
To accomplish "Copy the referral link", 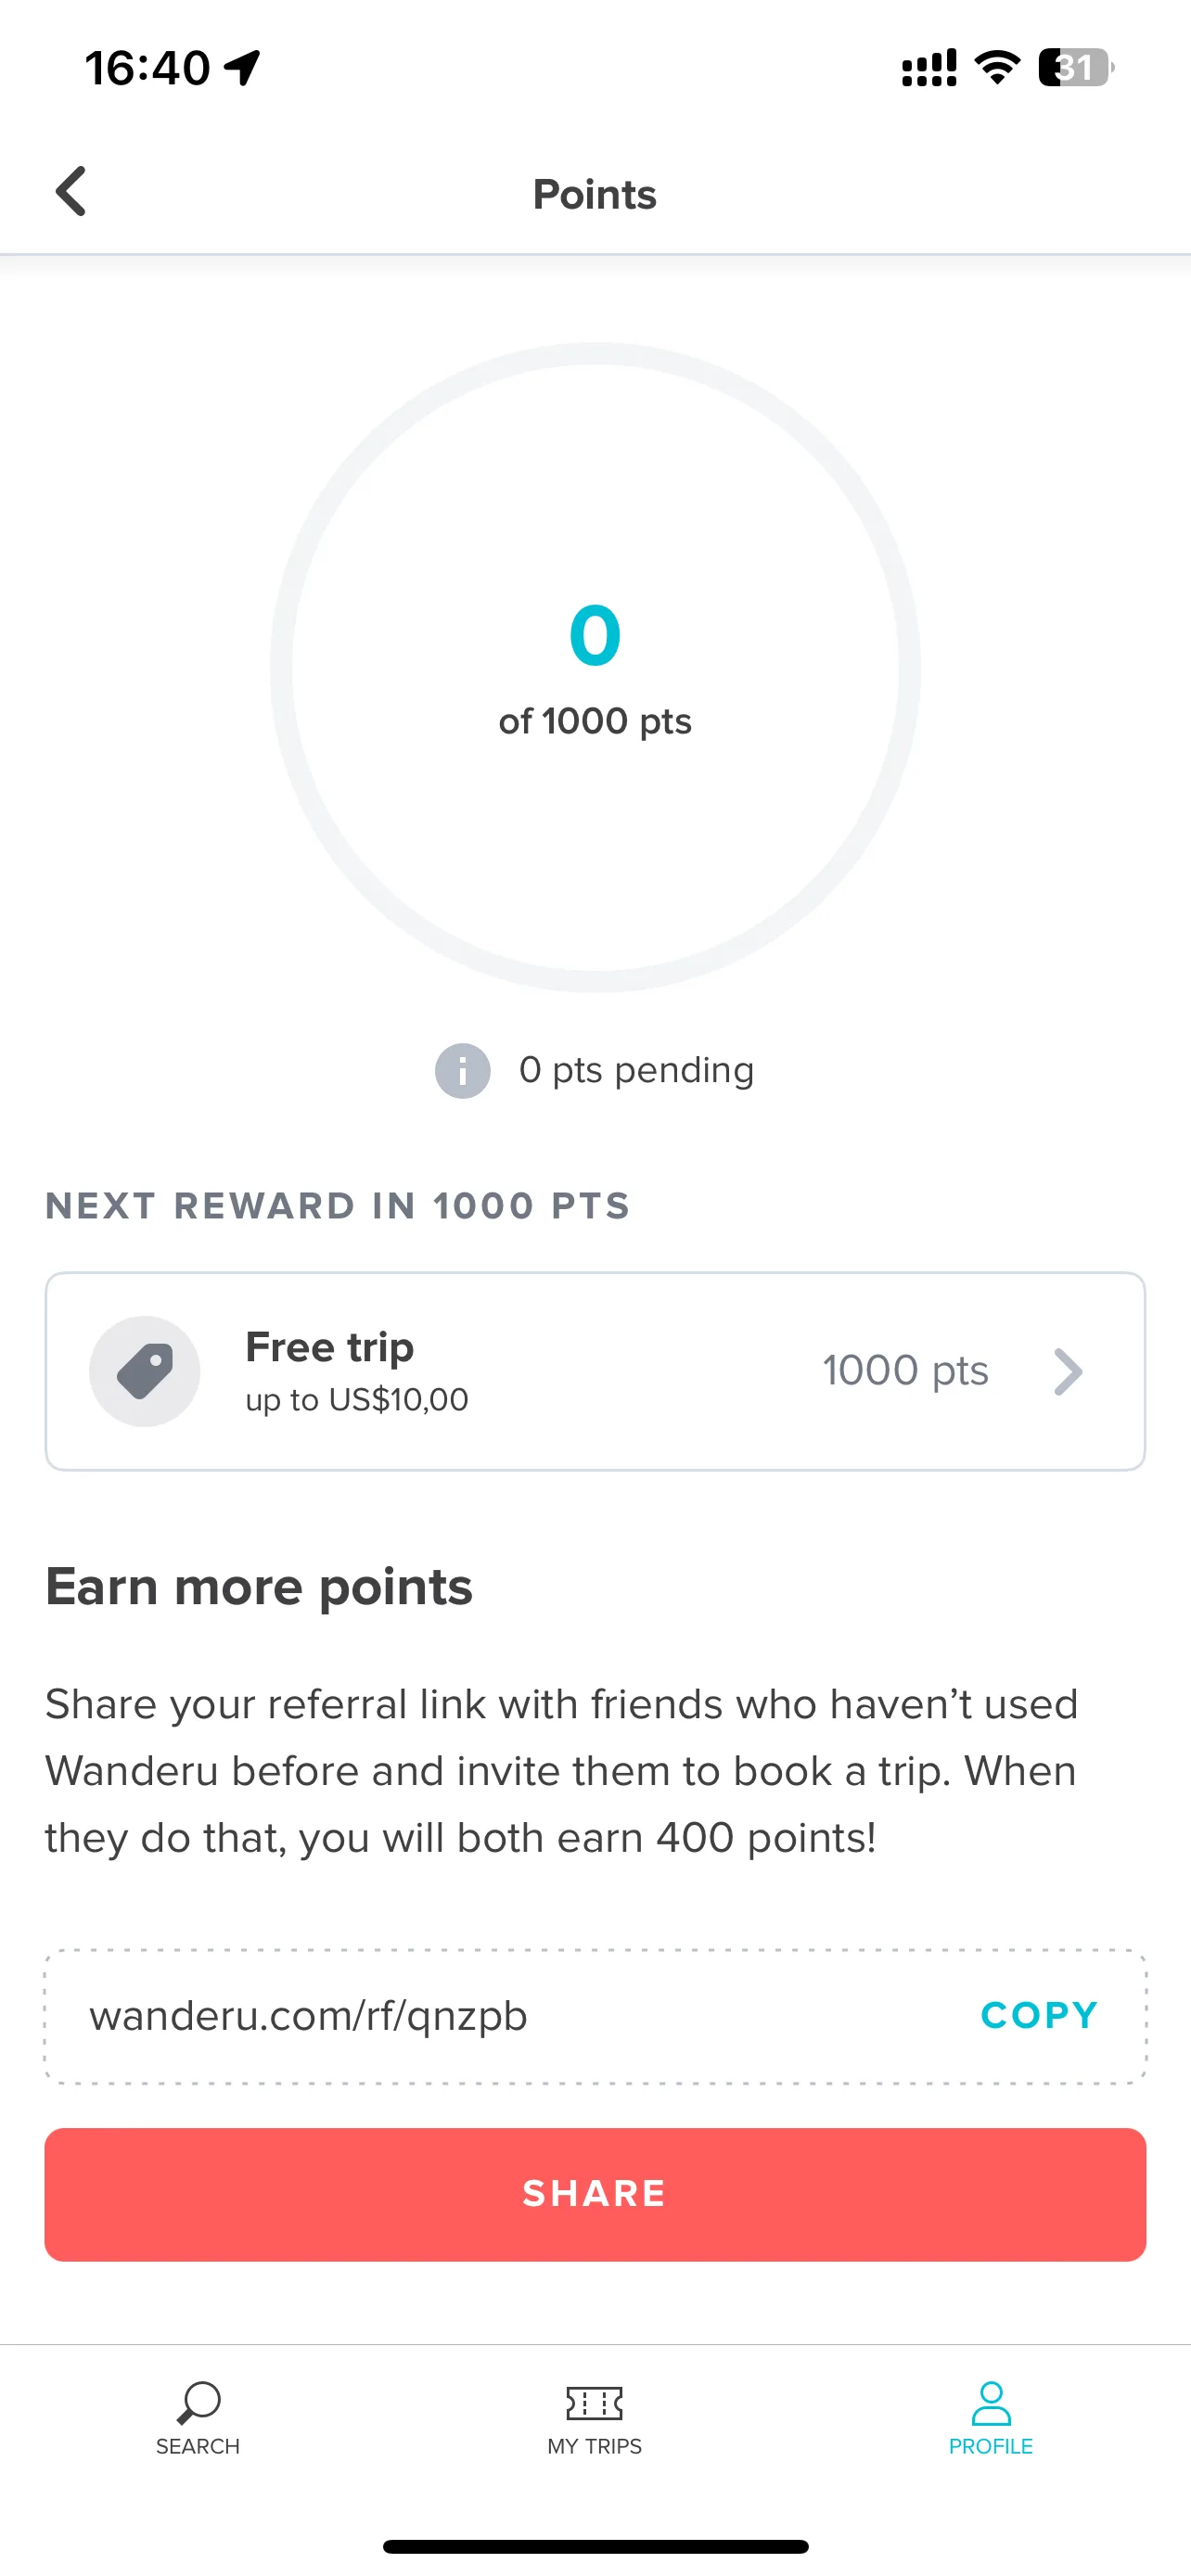I will point(1039,2015).
